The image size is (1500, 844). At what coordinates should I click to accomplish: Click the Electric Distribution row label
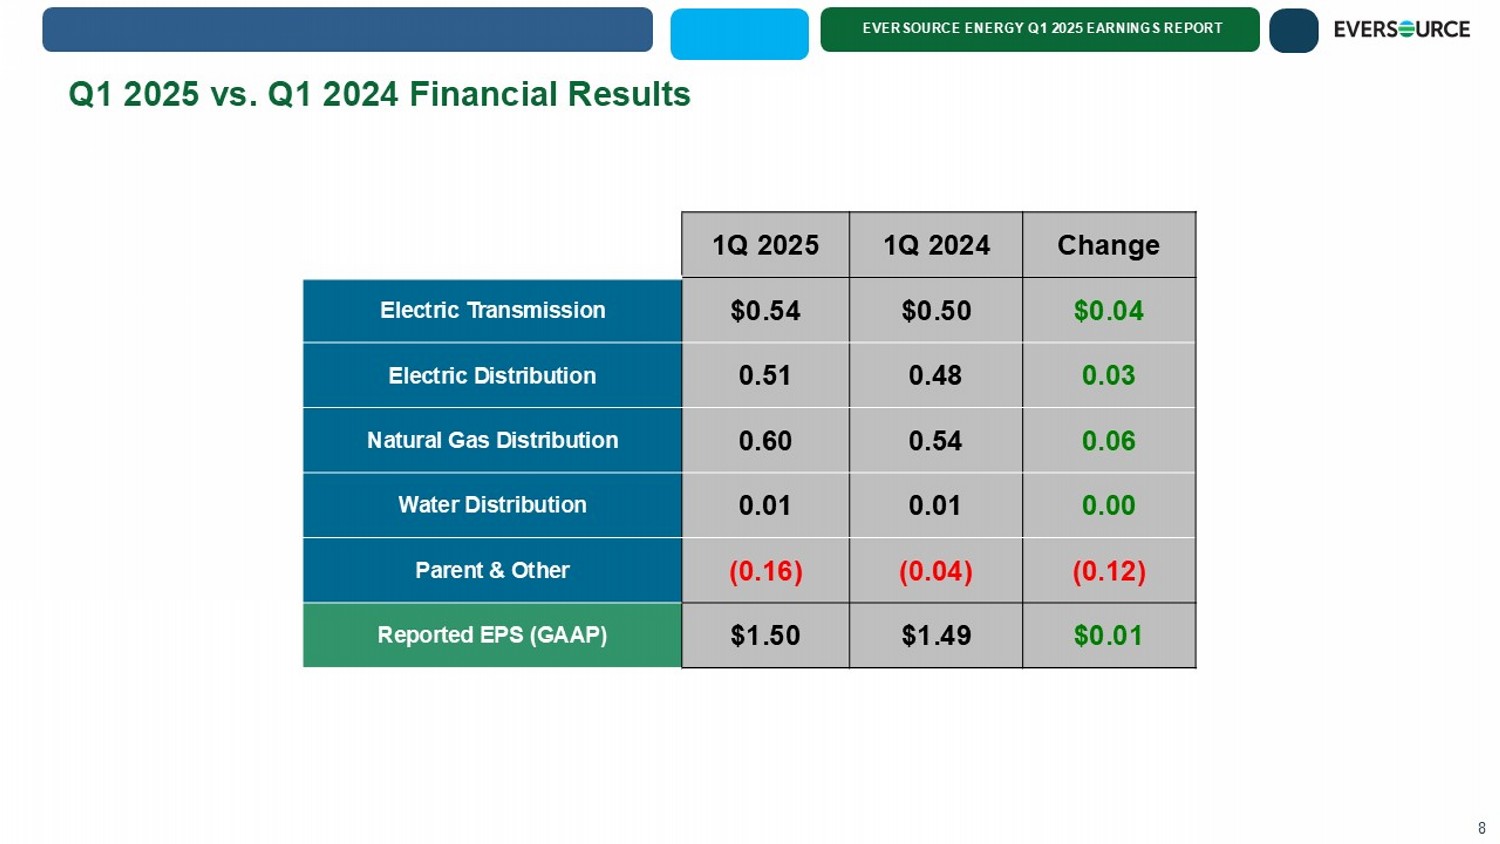click(492, 376)
